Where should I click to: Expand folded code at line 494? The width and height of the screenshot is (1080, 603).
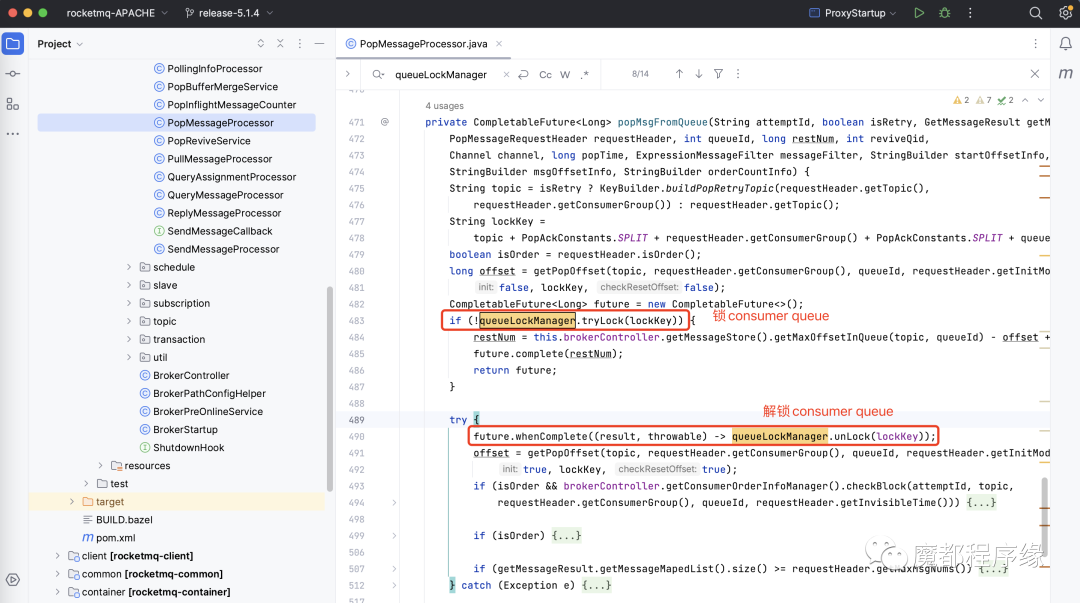click(x=394, y=502)
